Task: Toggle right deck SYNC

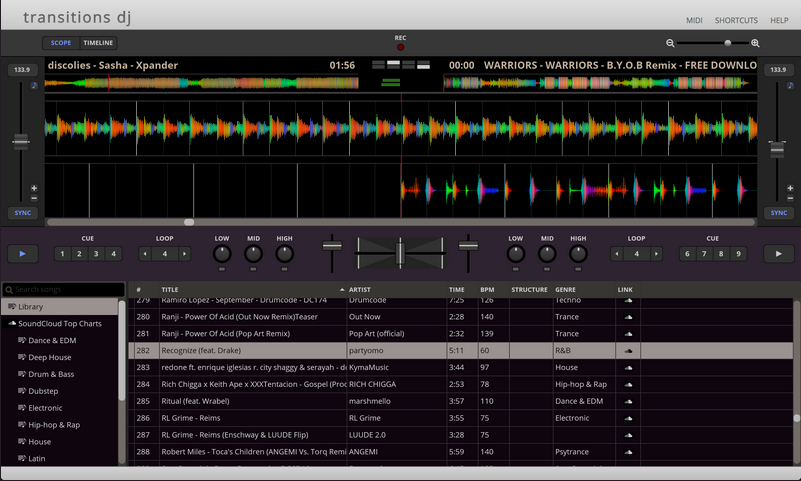Action: coord(779,213)
